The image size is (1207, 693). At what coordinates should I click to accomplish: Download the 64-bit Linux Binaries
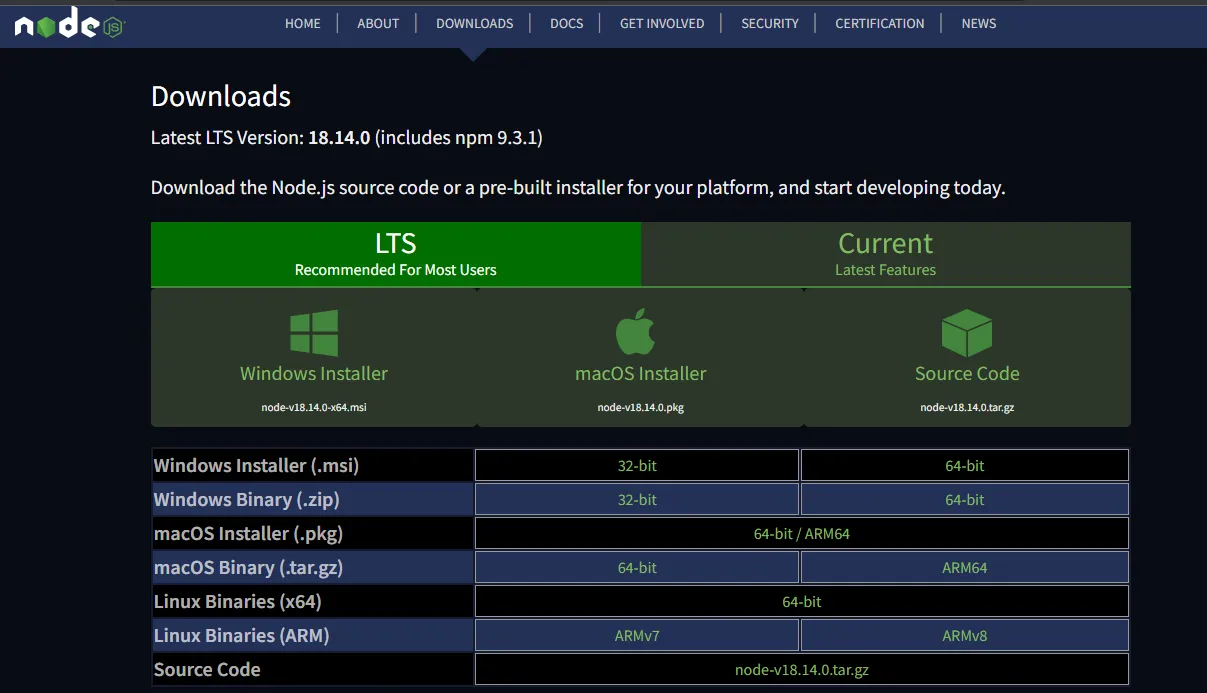click(801, 601)
